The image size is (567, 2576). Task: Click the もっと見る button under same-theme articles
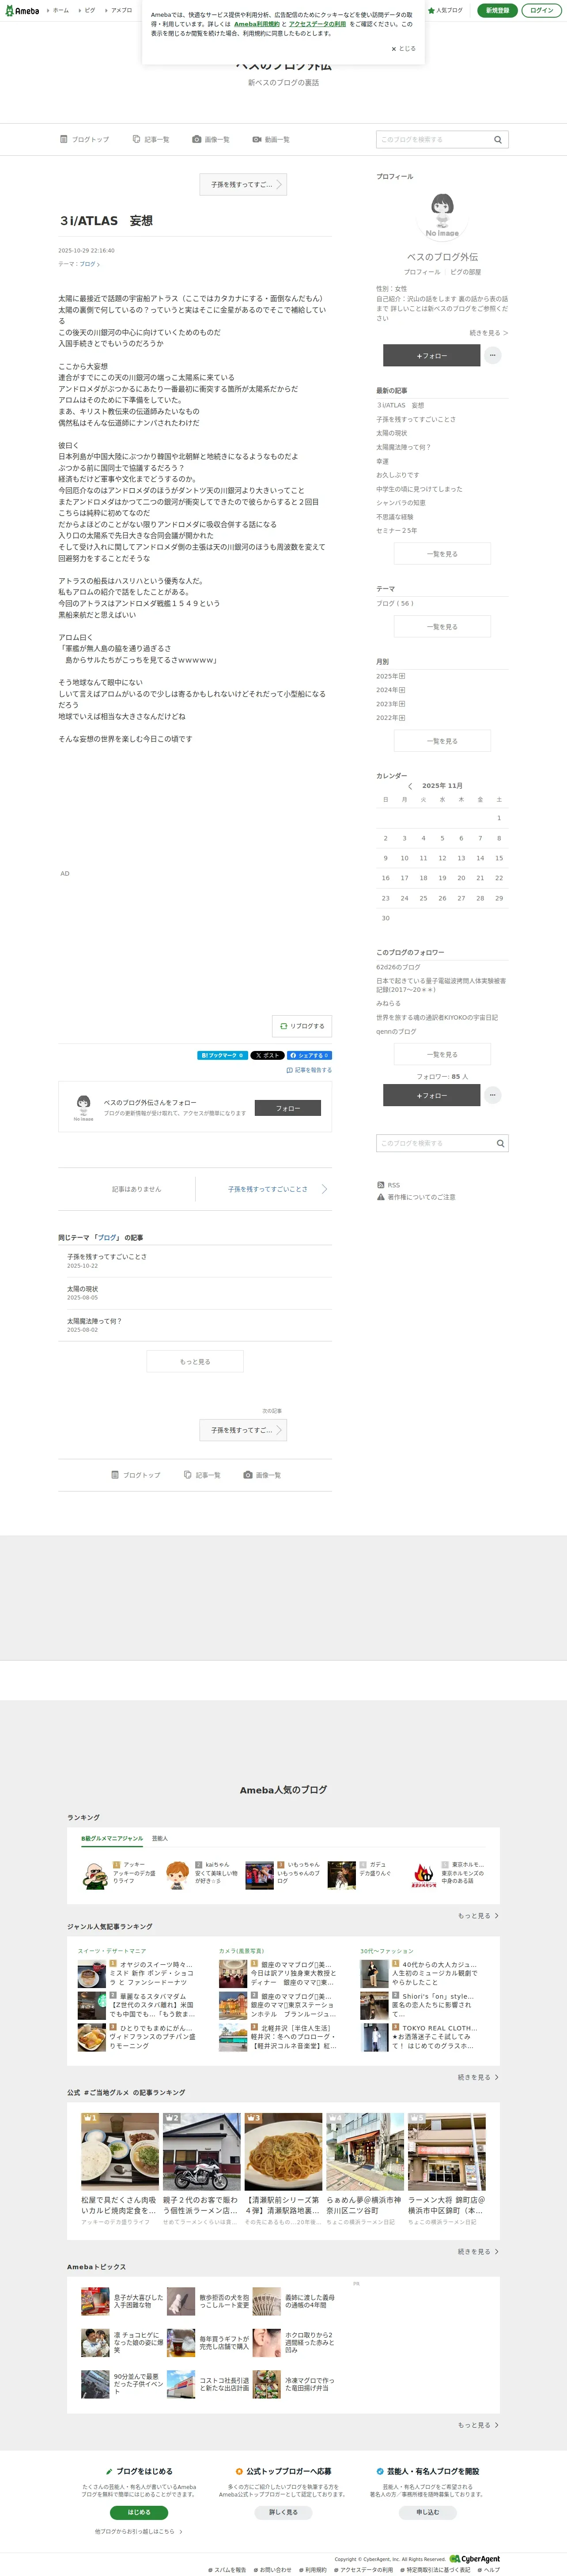tap(195, 1361)
